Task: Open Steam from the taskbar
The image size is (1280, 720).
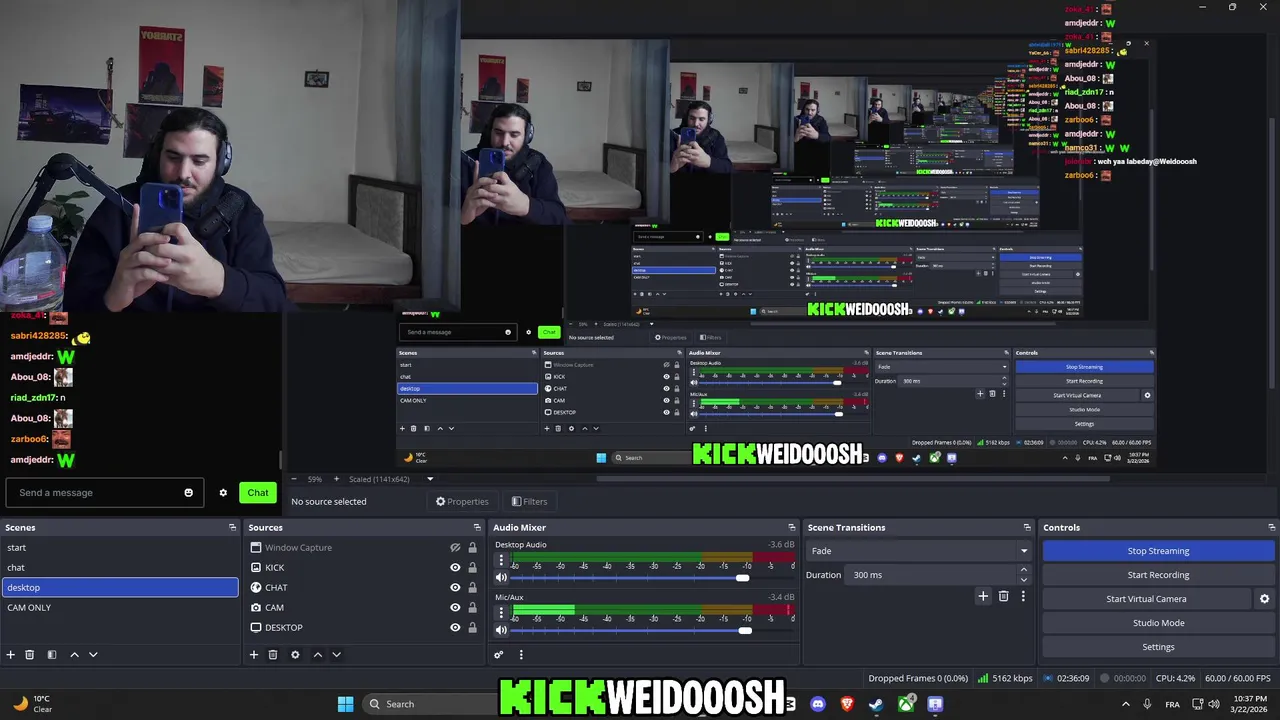Action: [x=876, y=704]
